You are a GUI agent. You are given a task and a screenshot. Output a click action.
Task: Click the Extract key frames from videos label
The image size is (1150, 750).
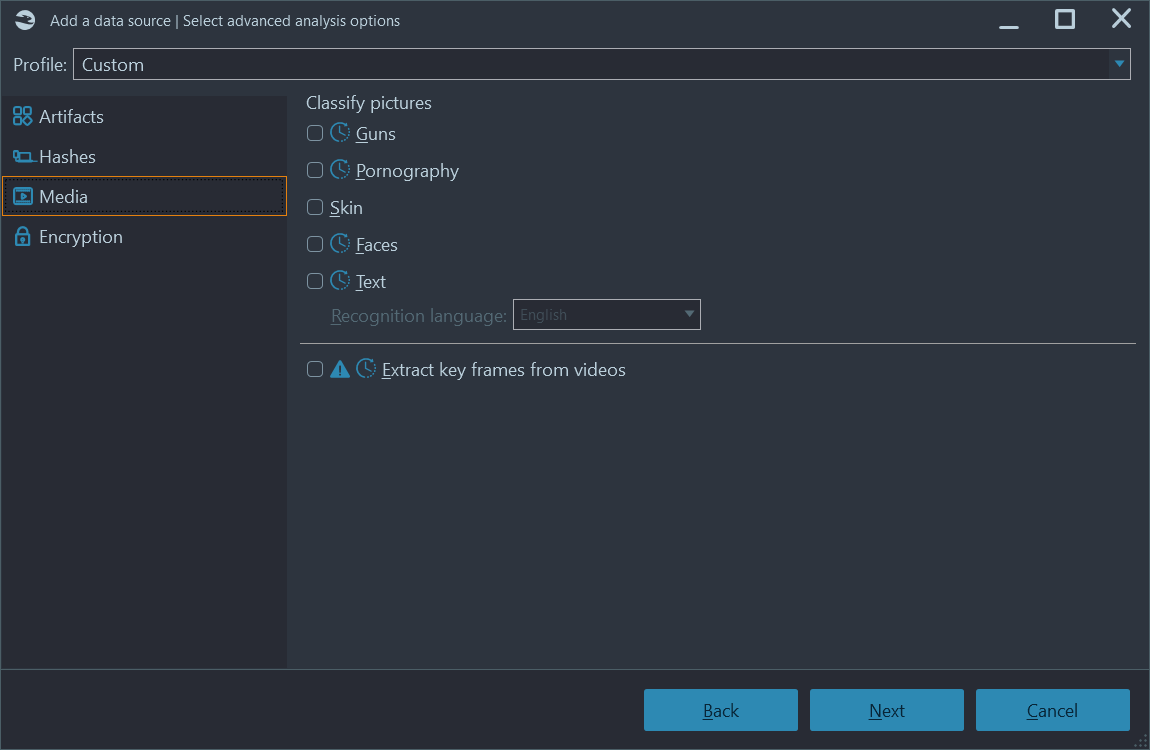click(504, 370)
